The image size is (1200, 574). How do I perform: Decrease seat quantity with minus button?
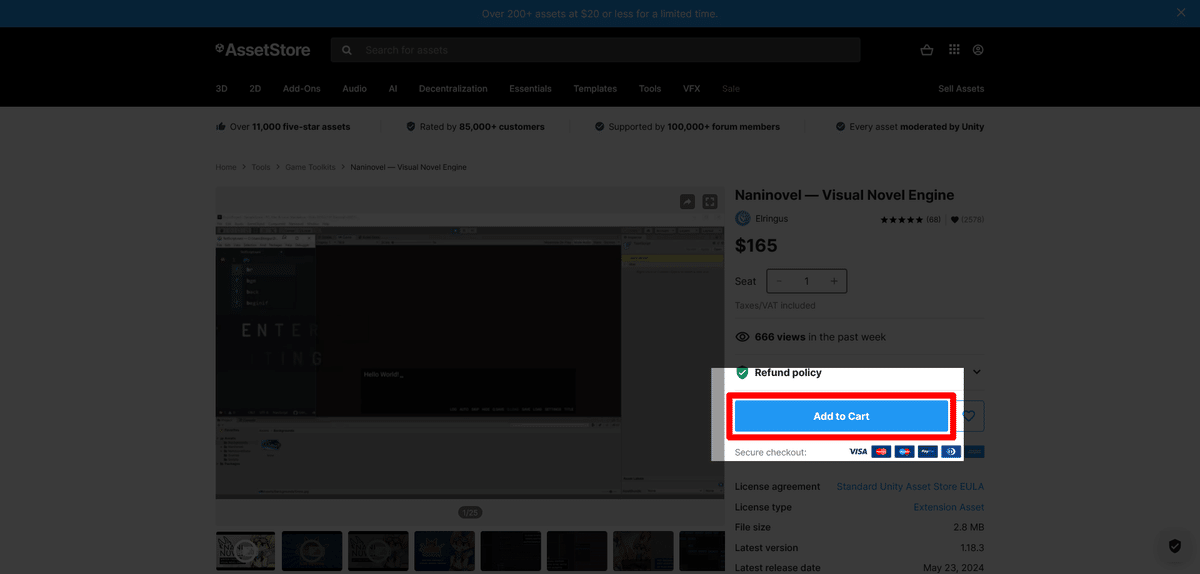click(780, 281)
